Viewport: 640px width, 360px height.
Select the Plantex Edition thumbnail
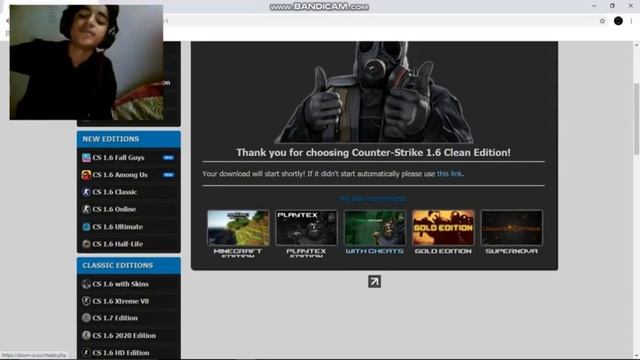306,228
